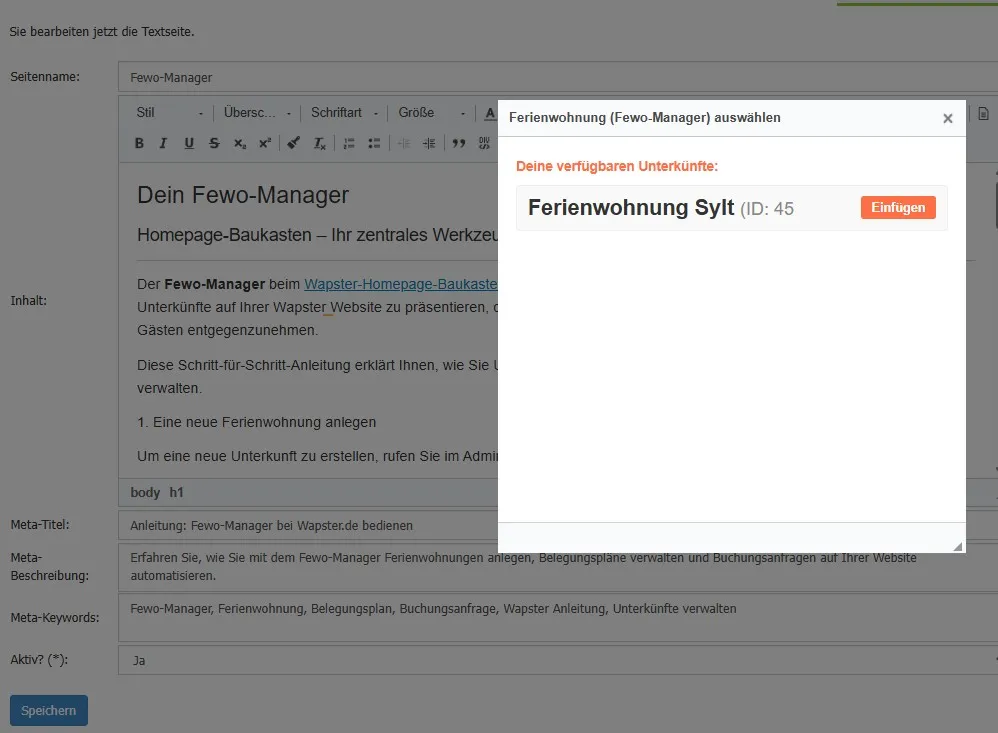
Task: Select the h1 element path item
Action: 176,492
